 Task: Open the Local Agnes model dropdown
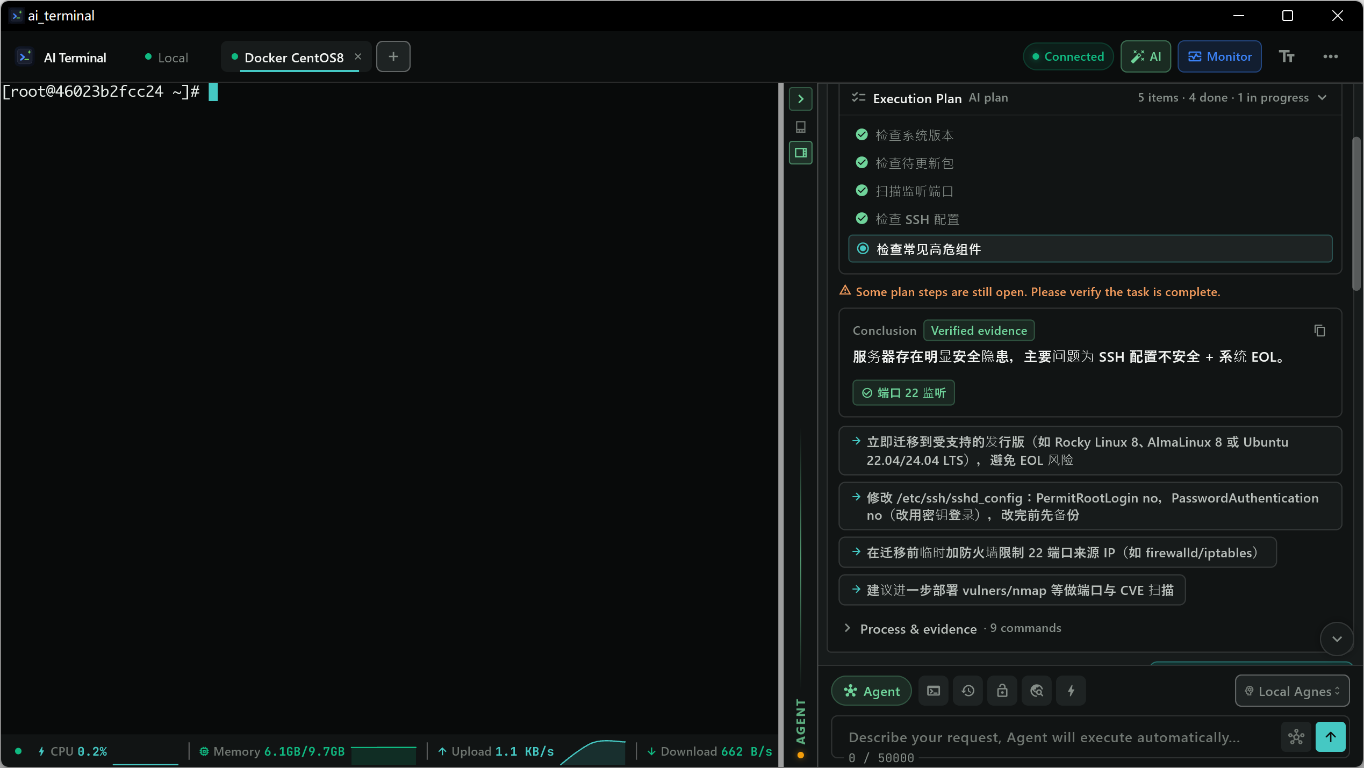pos(1292,691)
